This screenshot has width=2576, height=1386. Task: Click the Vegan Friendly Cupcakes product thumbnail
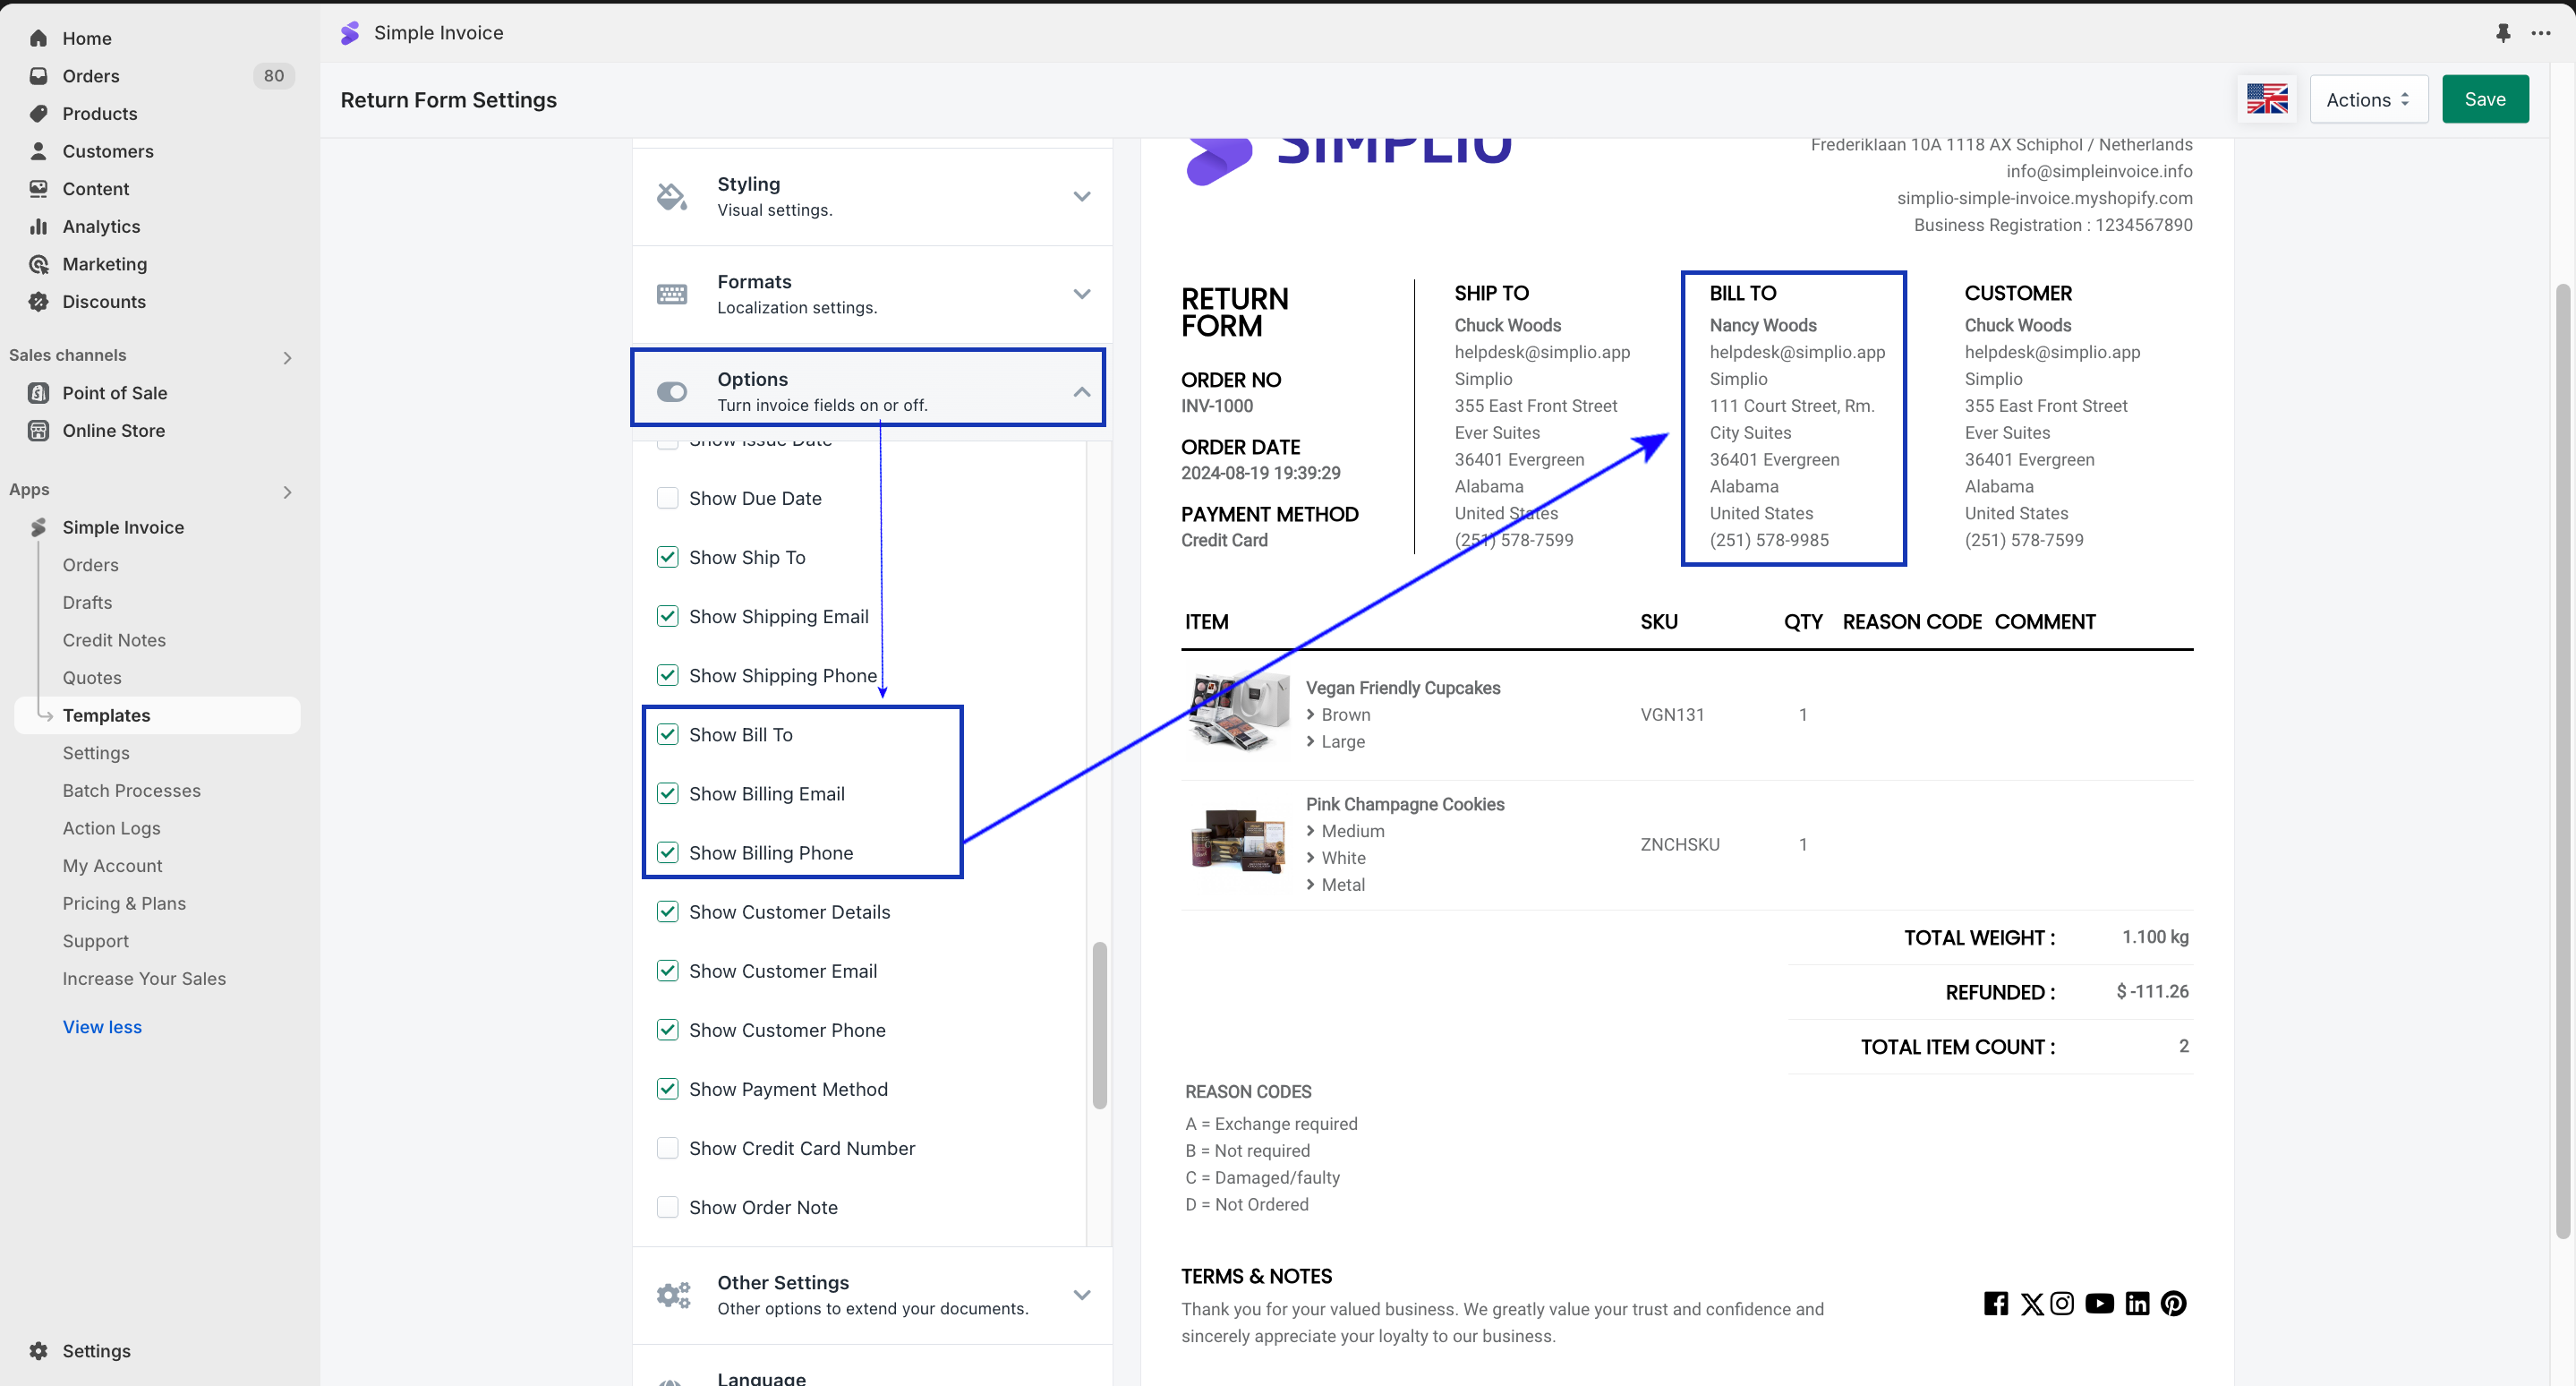(1238, 714)
